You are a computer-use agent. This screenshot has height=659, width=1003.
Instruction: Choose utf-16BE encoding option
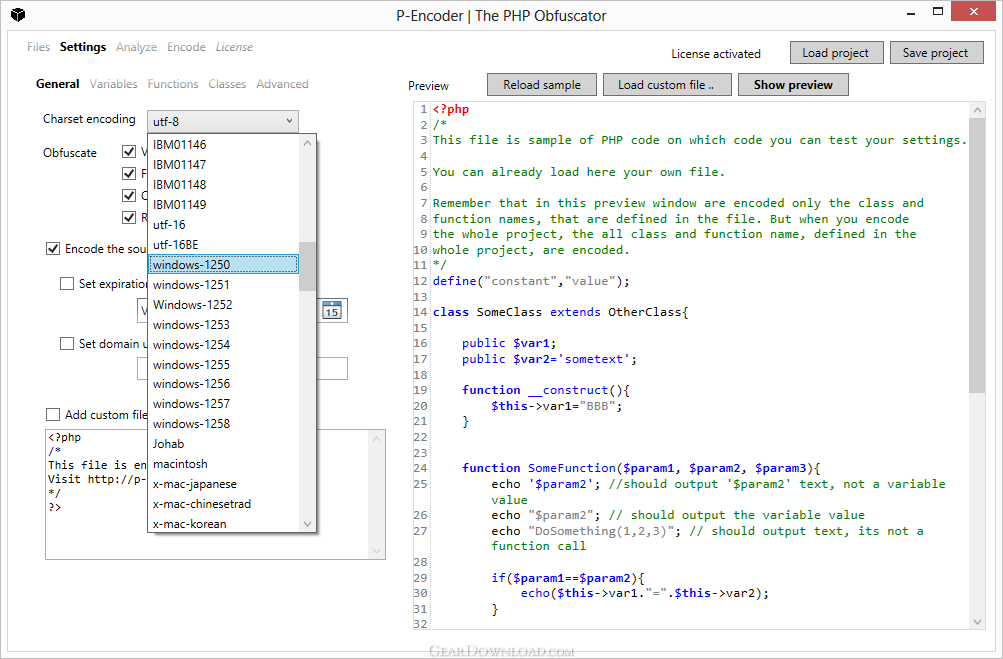pos(223,244)
